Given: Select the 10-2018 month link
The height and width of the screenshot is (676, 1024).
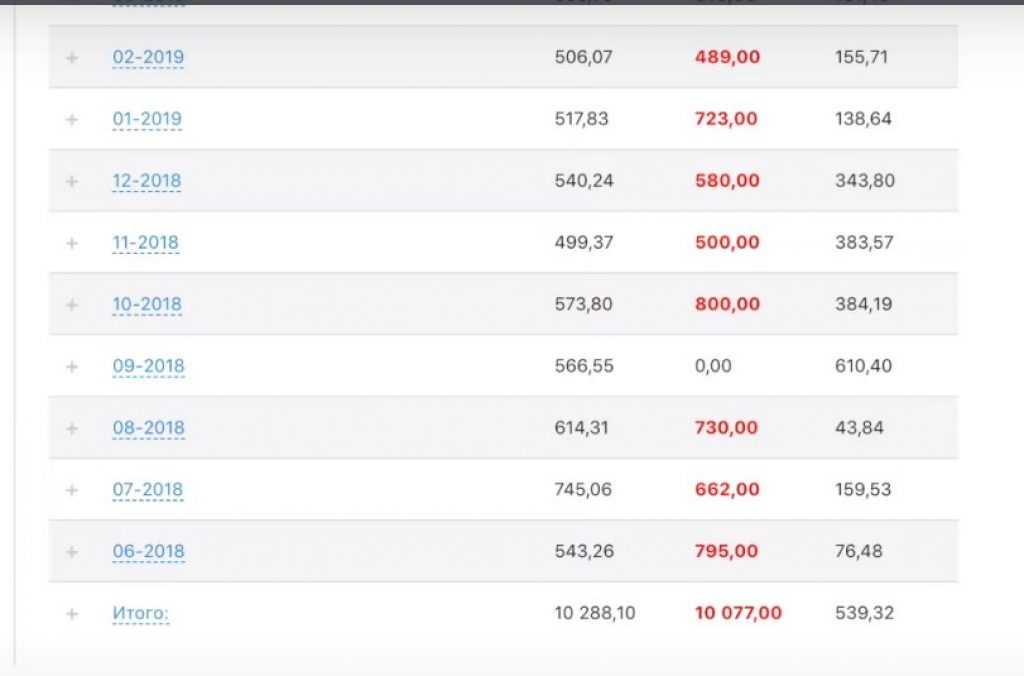Looking at the screenshot, I should [x=147, y=305].
